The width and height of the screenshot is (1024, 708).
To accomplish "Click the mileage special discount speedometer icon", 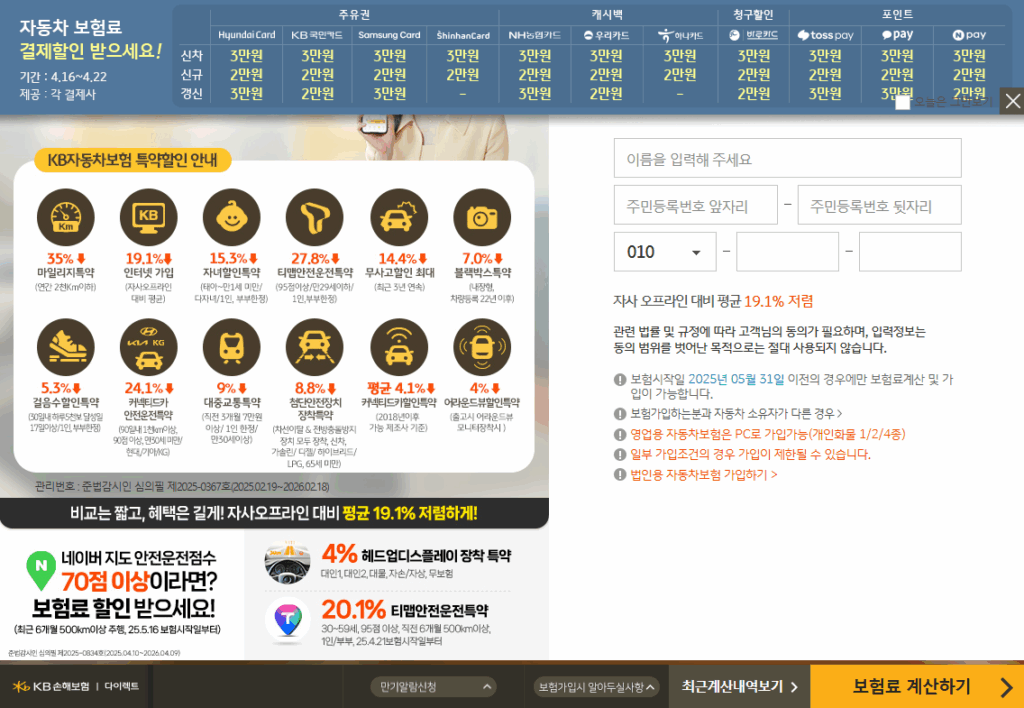I will [65, 217].
